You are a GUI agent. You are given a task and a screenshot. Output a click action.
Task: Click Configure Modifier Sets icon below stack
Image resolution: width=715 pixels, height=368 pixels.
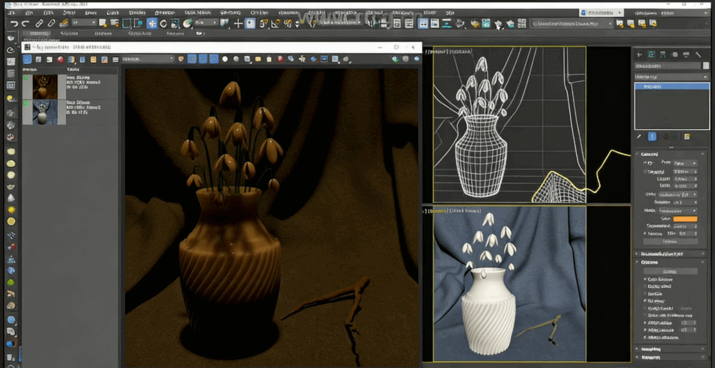click(x=687, y=136)
